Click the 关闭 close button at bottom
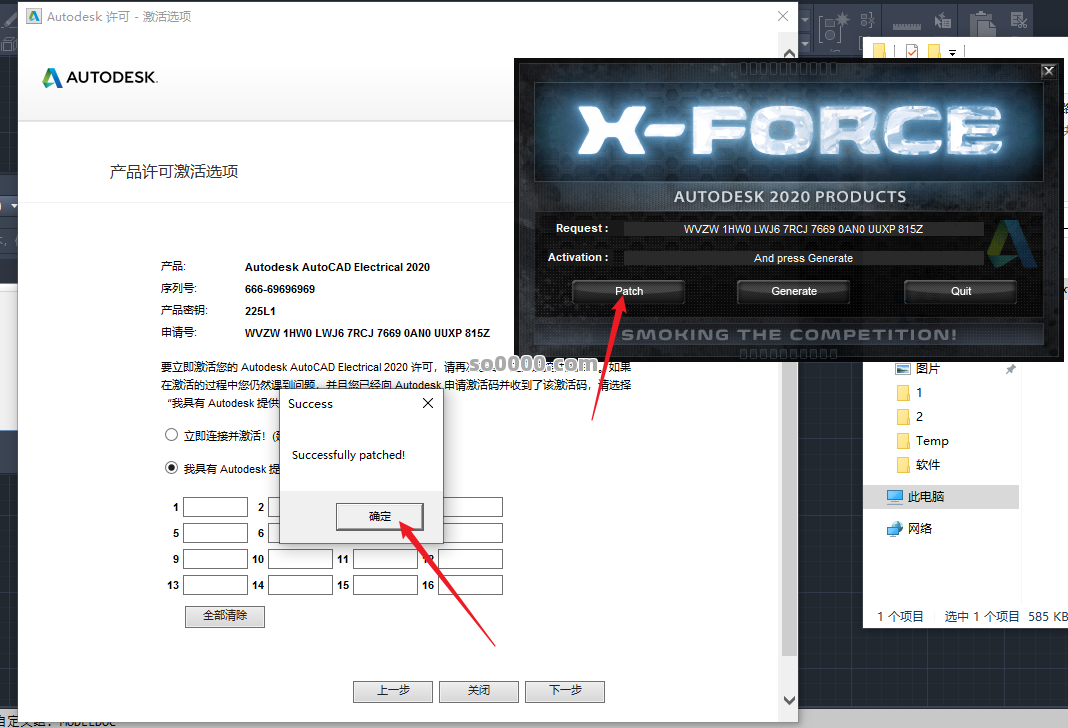Image resolution: width=1068 pixels, height=728 pixels. 479,691
